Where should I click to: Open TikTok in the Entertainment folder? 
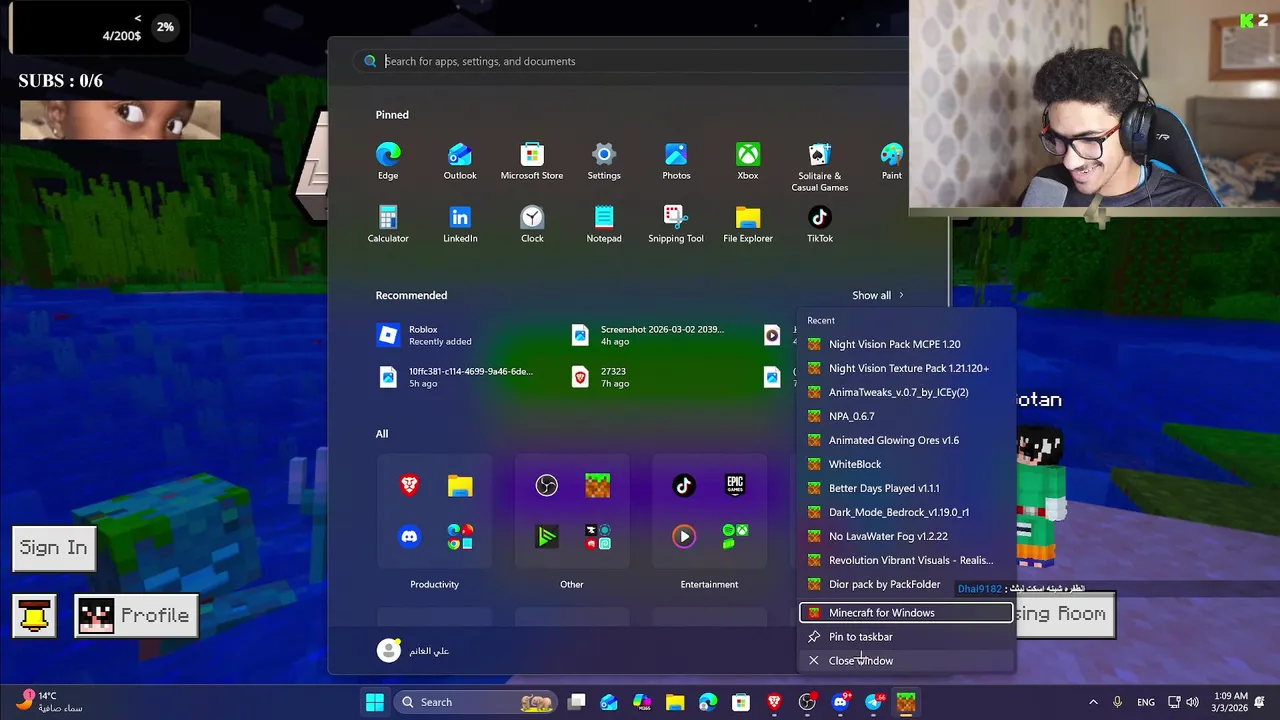(684, 486)
